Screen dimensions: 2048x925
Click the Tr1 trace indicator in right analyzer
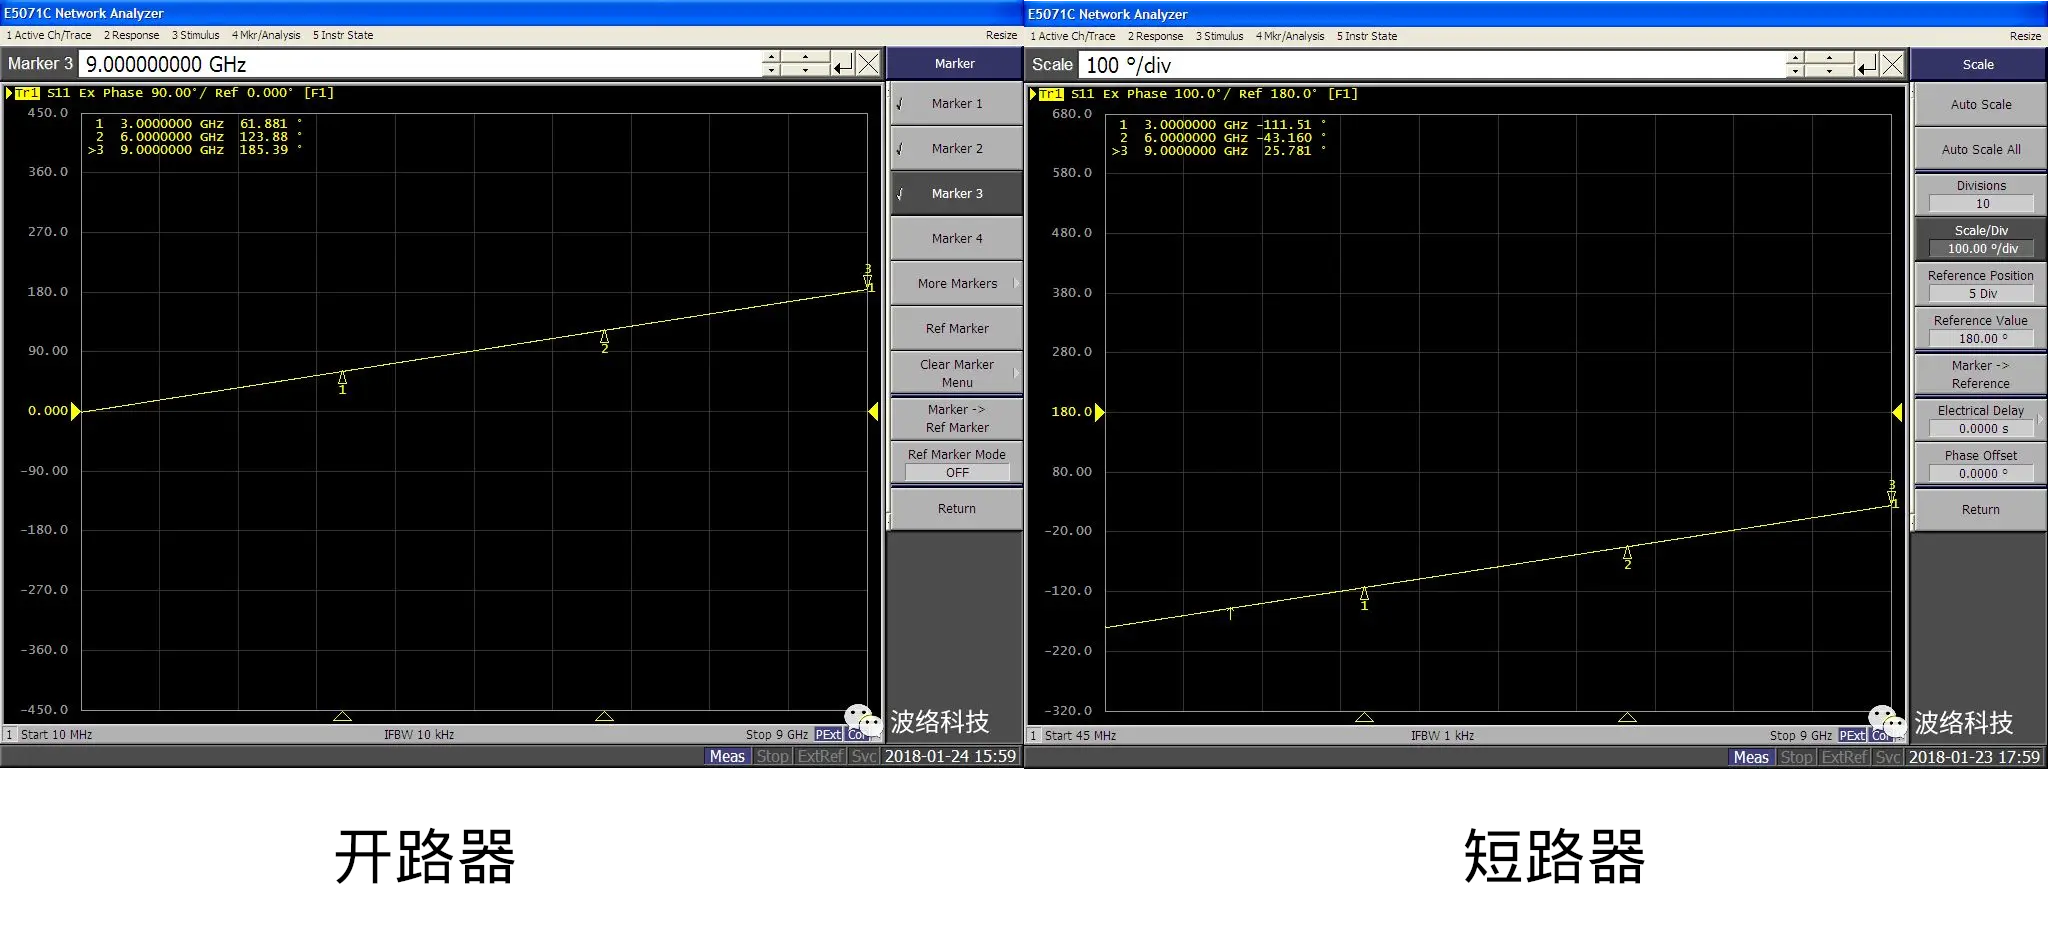(1051, 94)
